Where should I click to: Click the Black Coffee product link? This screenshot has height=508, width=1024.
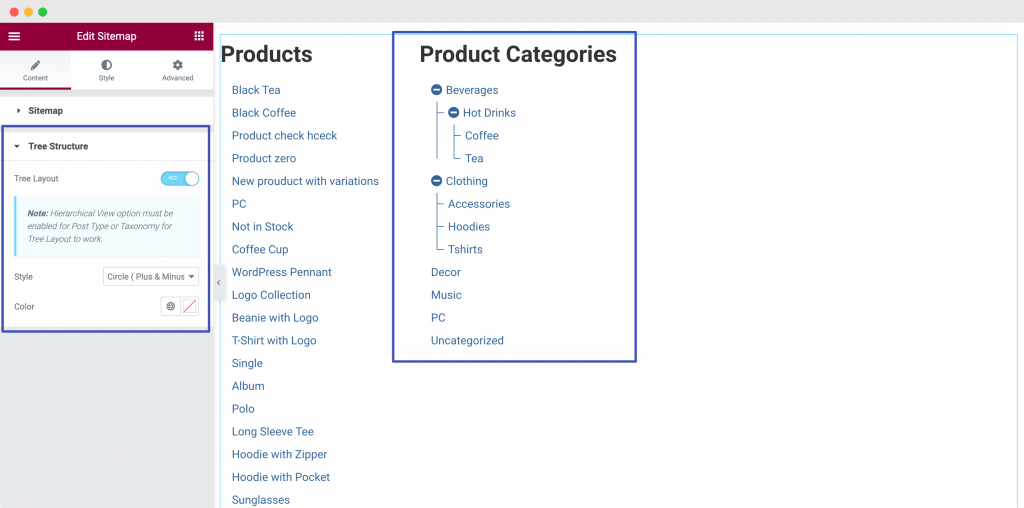(x=264, y=113)
